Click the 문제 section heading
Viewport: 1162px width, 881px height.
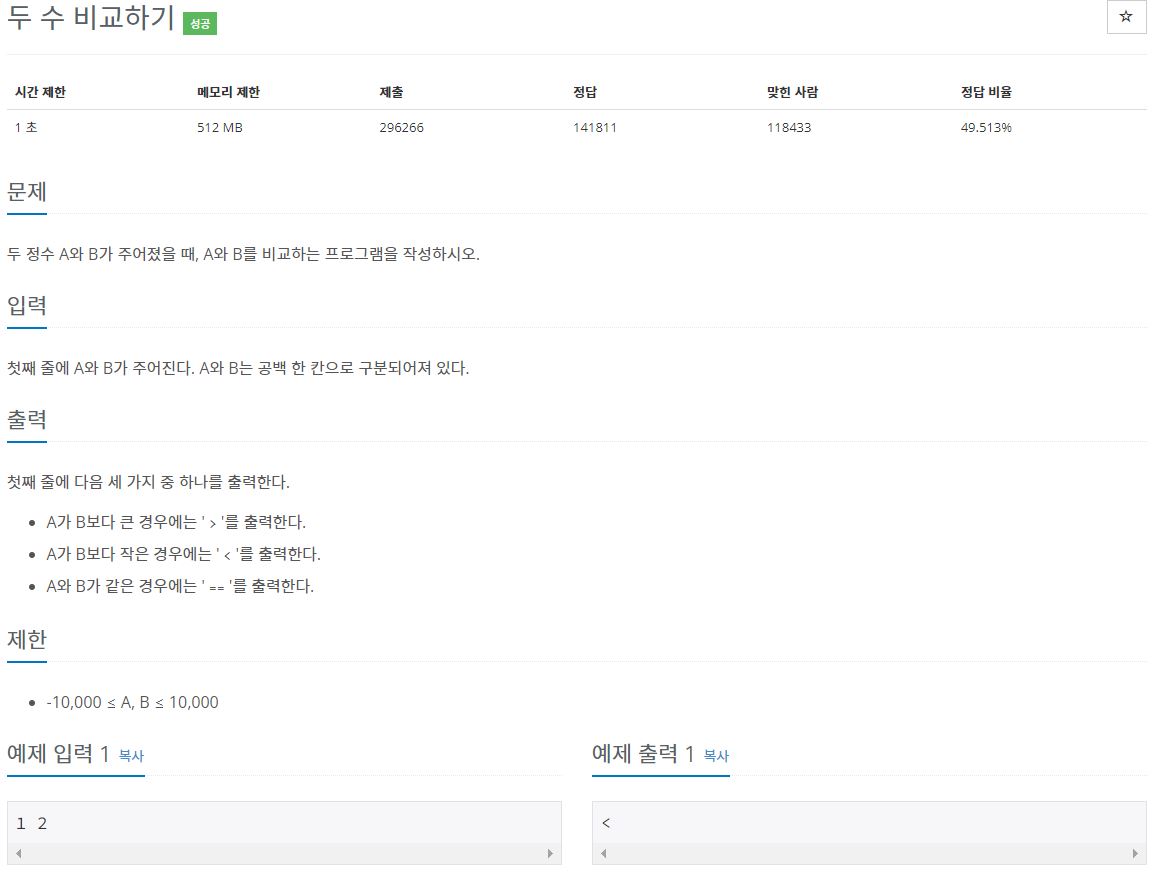tap(27, 192)
